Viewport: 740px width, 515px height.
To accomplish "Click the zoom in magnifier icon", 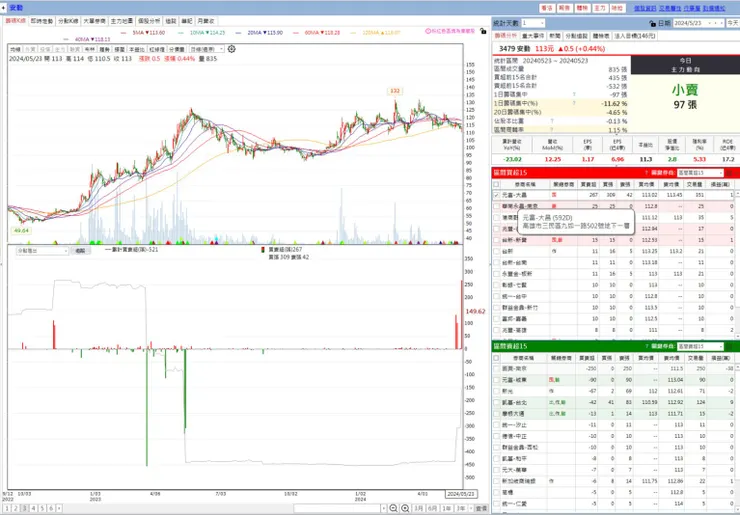I will click(x=405, y=508).
